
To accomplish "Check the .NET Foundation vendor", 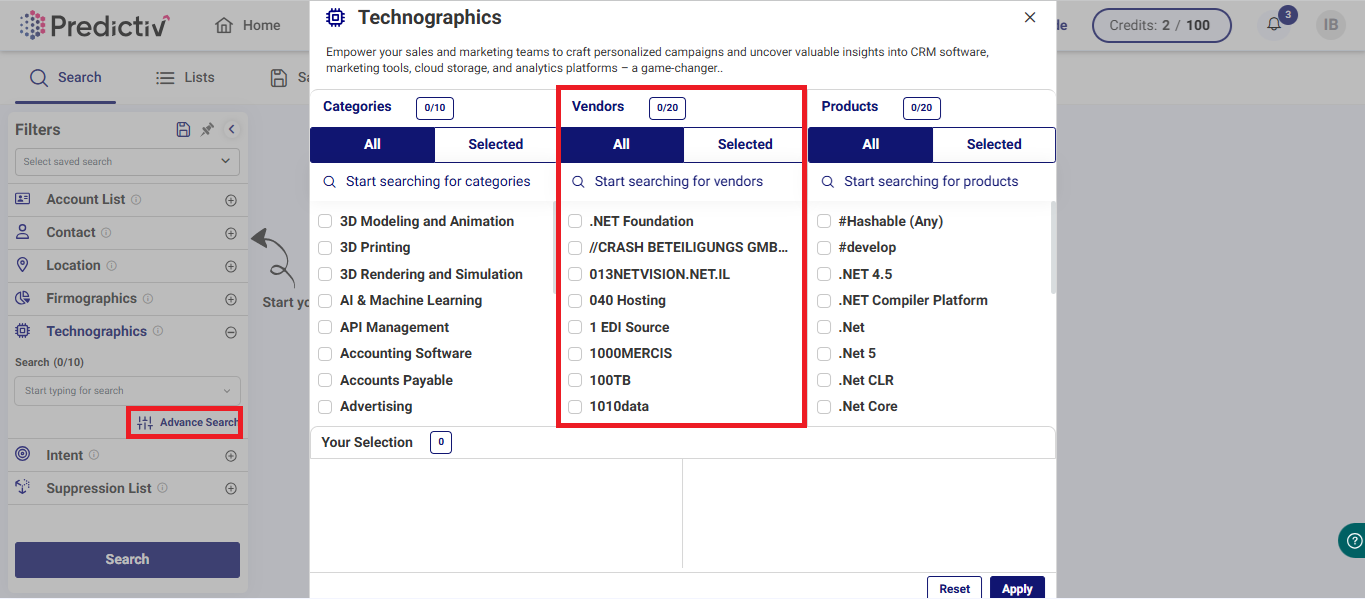I will tap(575, 221).
